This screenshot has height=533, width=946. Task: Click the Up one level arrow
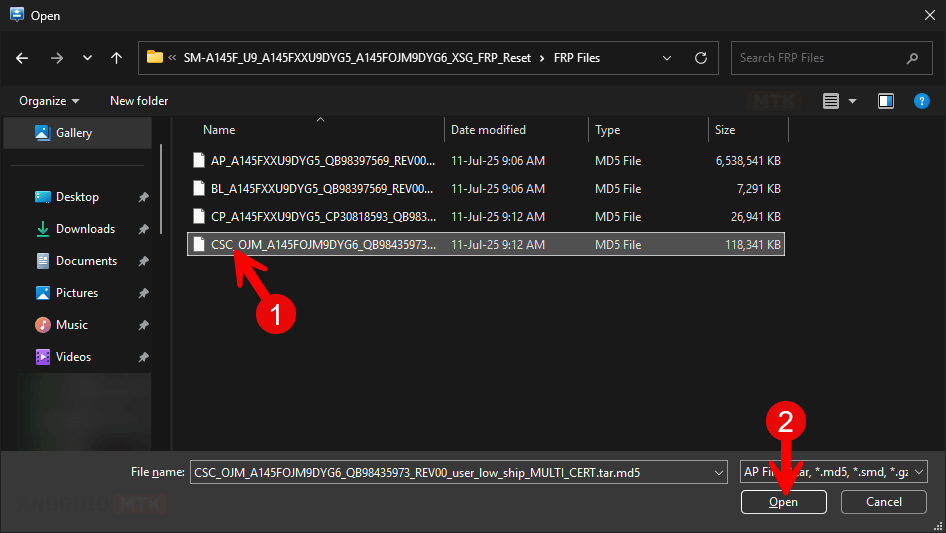(116, 58)
